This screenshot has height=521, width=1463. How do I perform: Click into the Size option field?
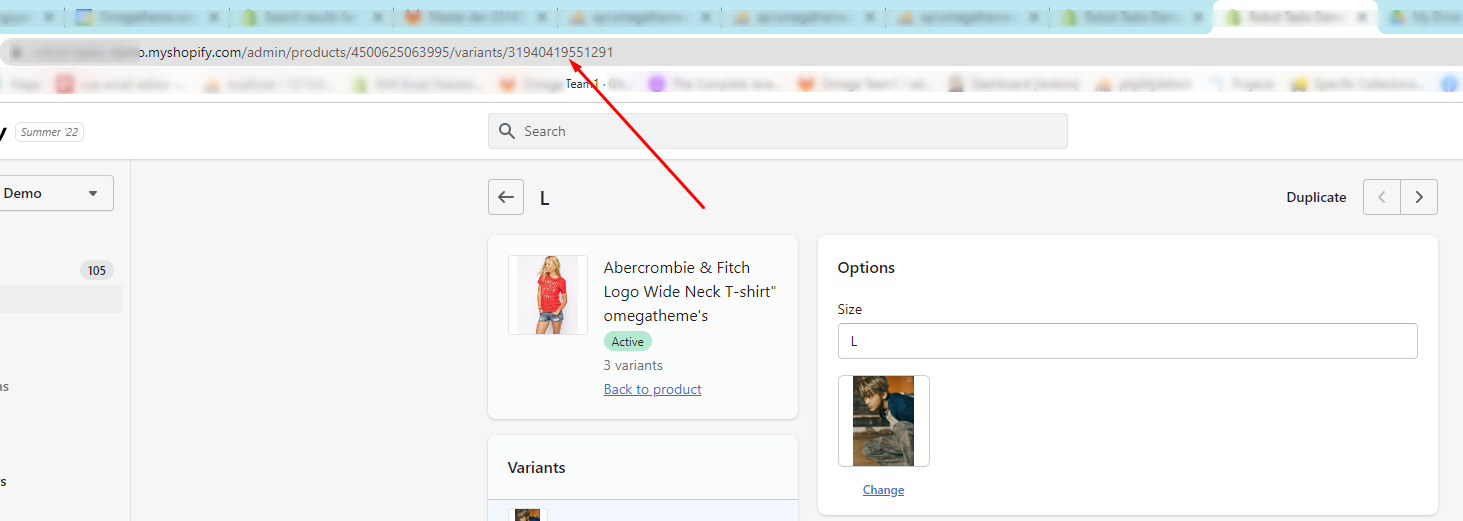pos(1127,341)
